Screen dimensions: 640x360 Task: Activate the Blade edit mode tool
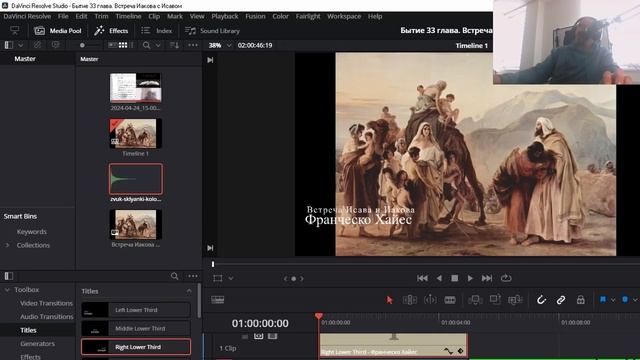(450, 300)
